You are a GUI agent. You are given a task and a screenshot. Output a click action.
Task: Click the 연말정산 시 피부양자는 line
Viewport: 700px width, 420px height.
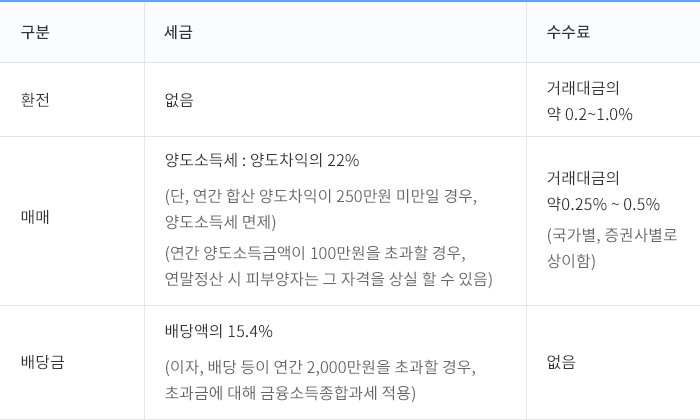(x=329, y=279)
